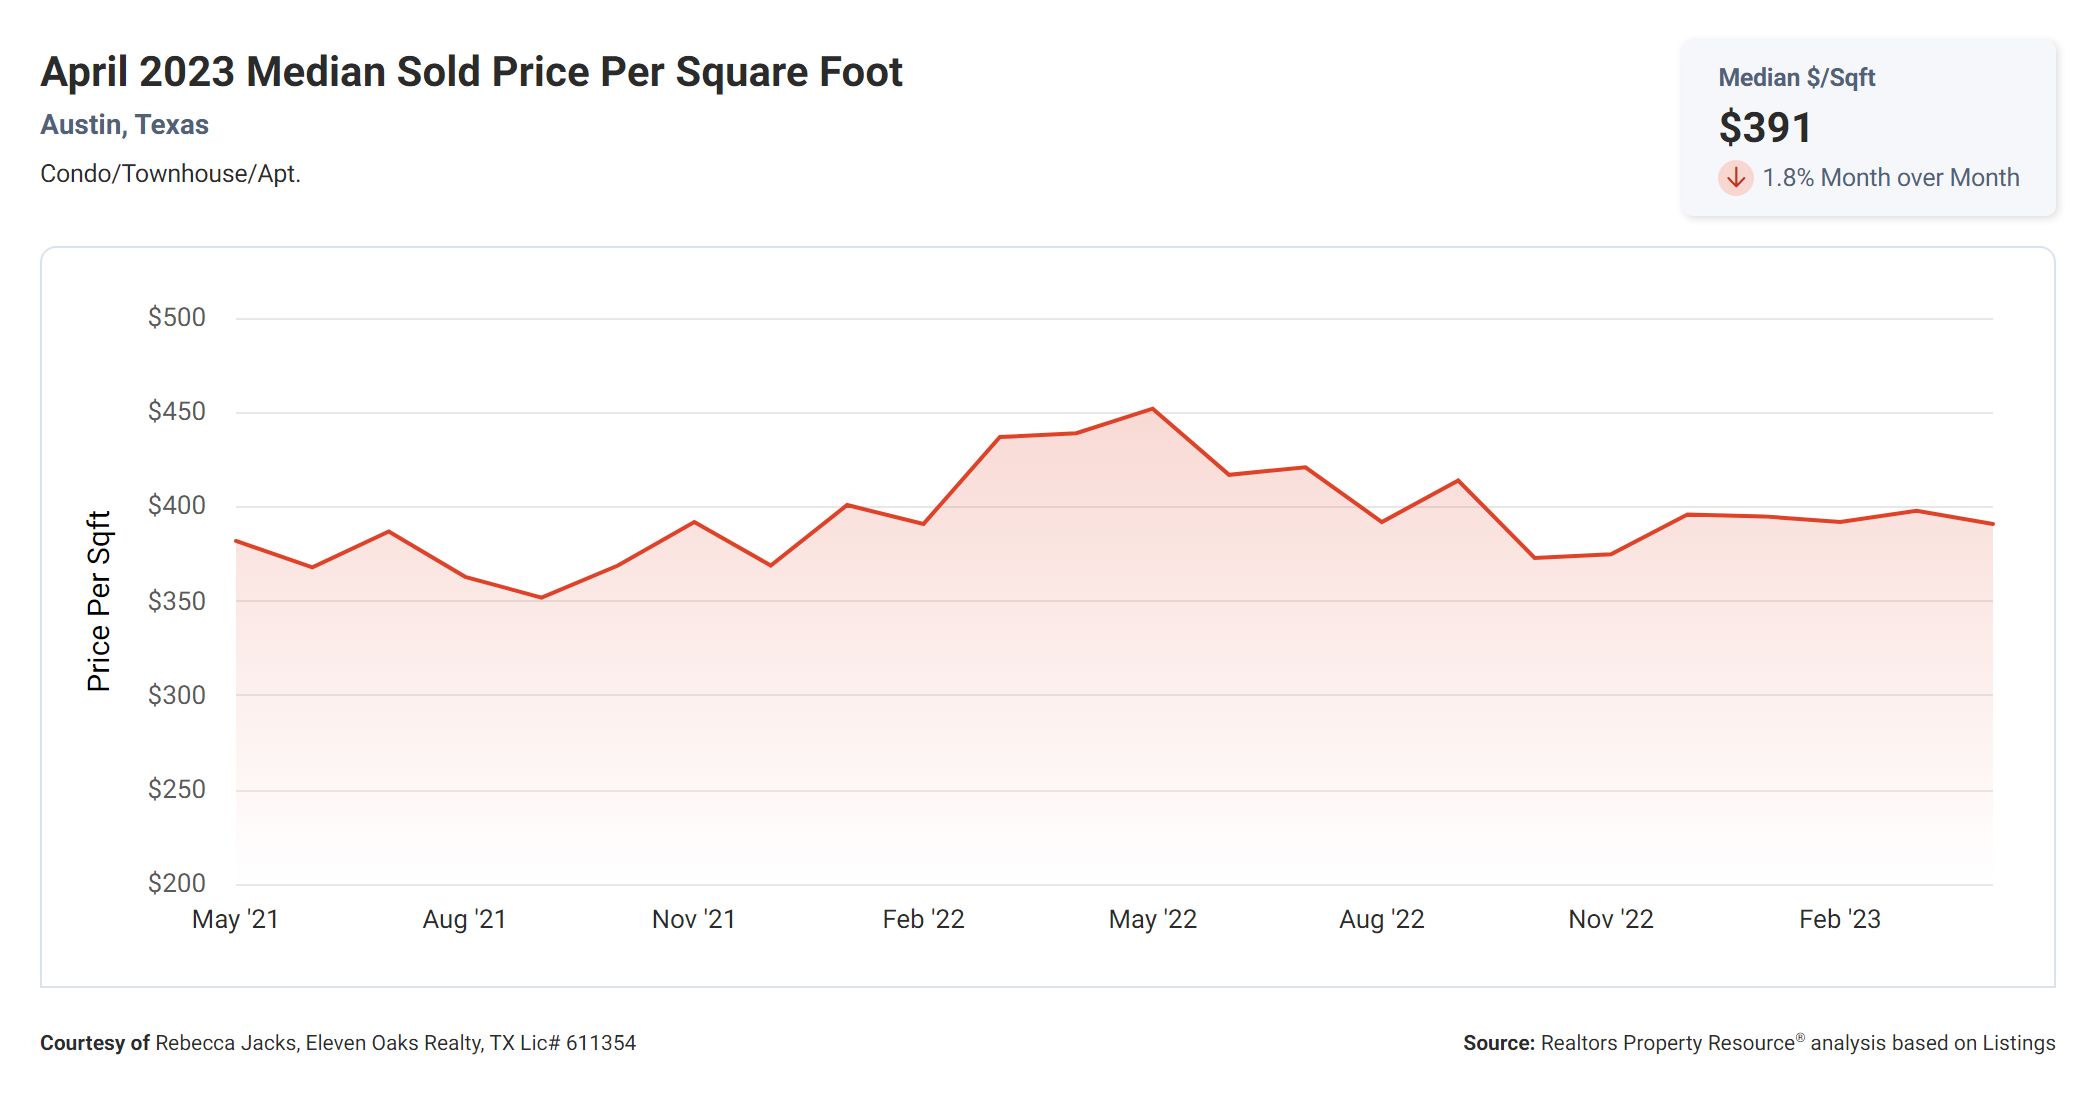
Task: Click the $500 y-axis label
Action: [x=176, y=318]
